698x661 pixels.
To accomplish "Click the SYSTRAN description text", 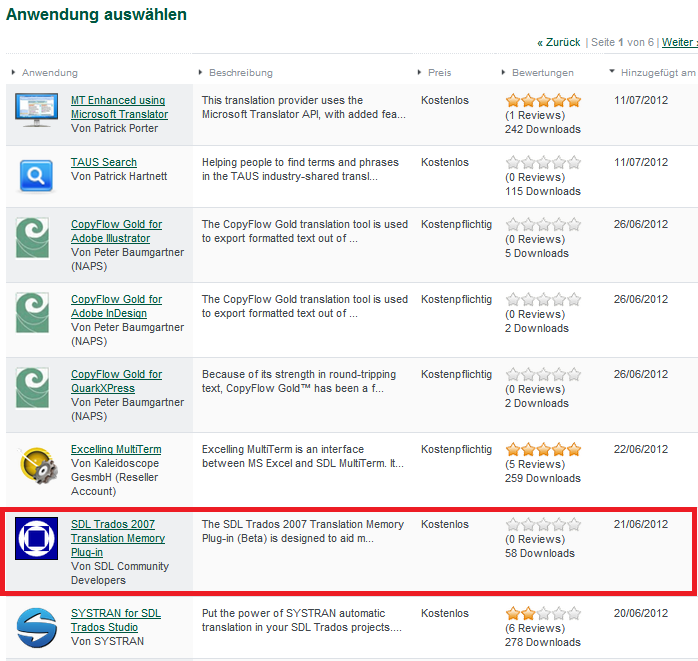I will click(301, 620).
